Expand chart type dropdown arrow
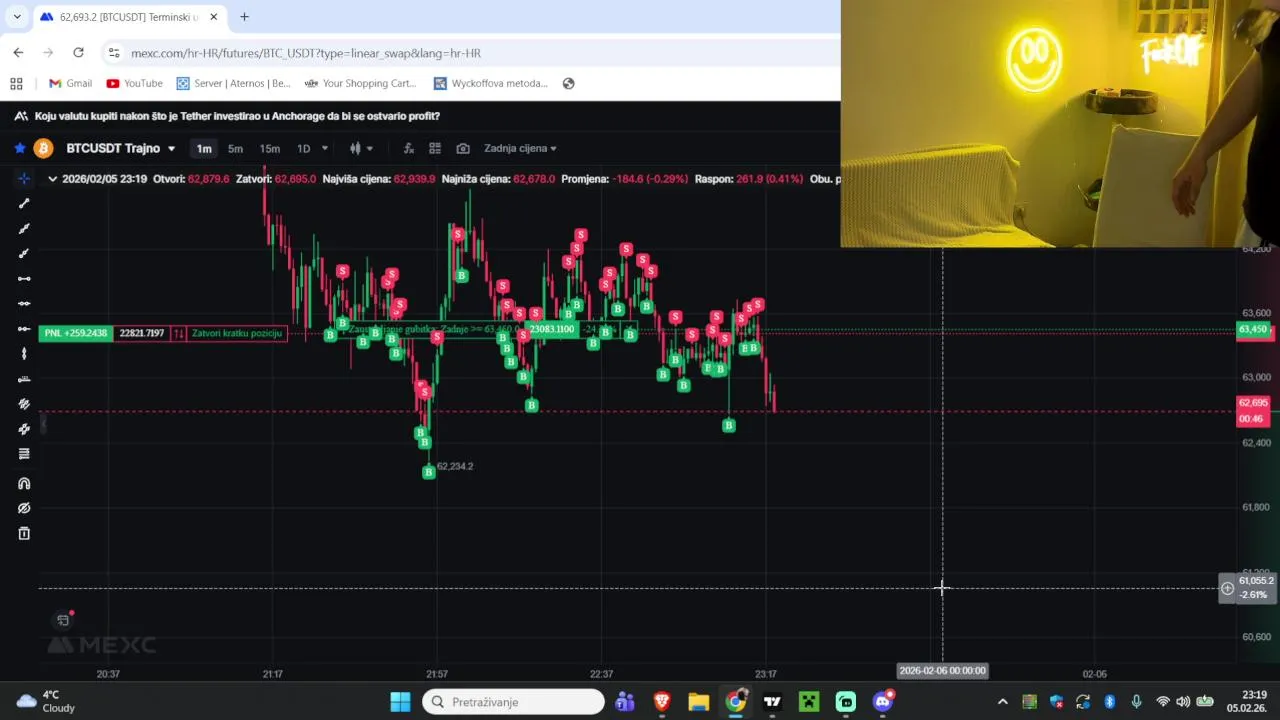 pos(370,148)
